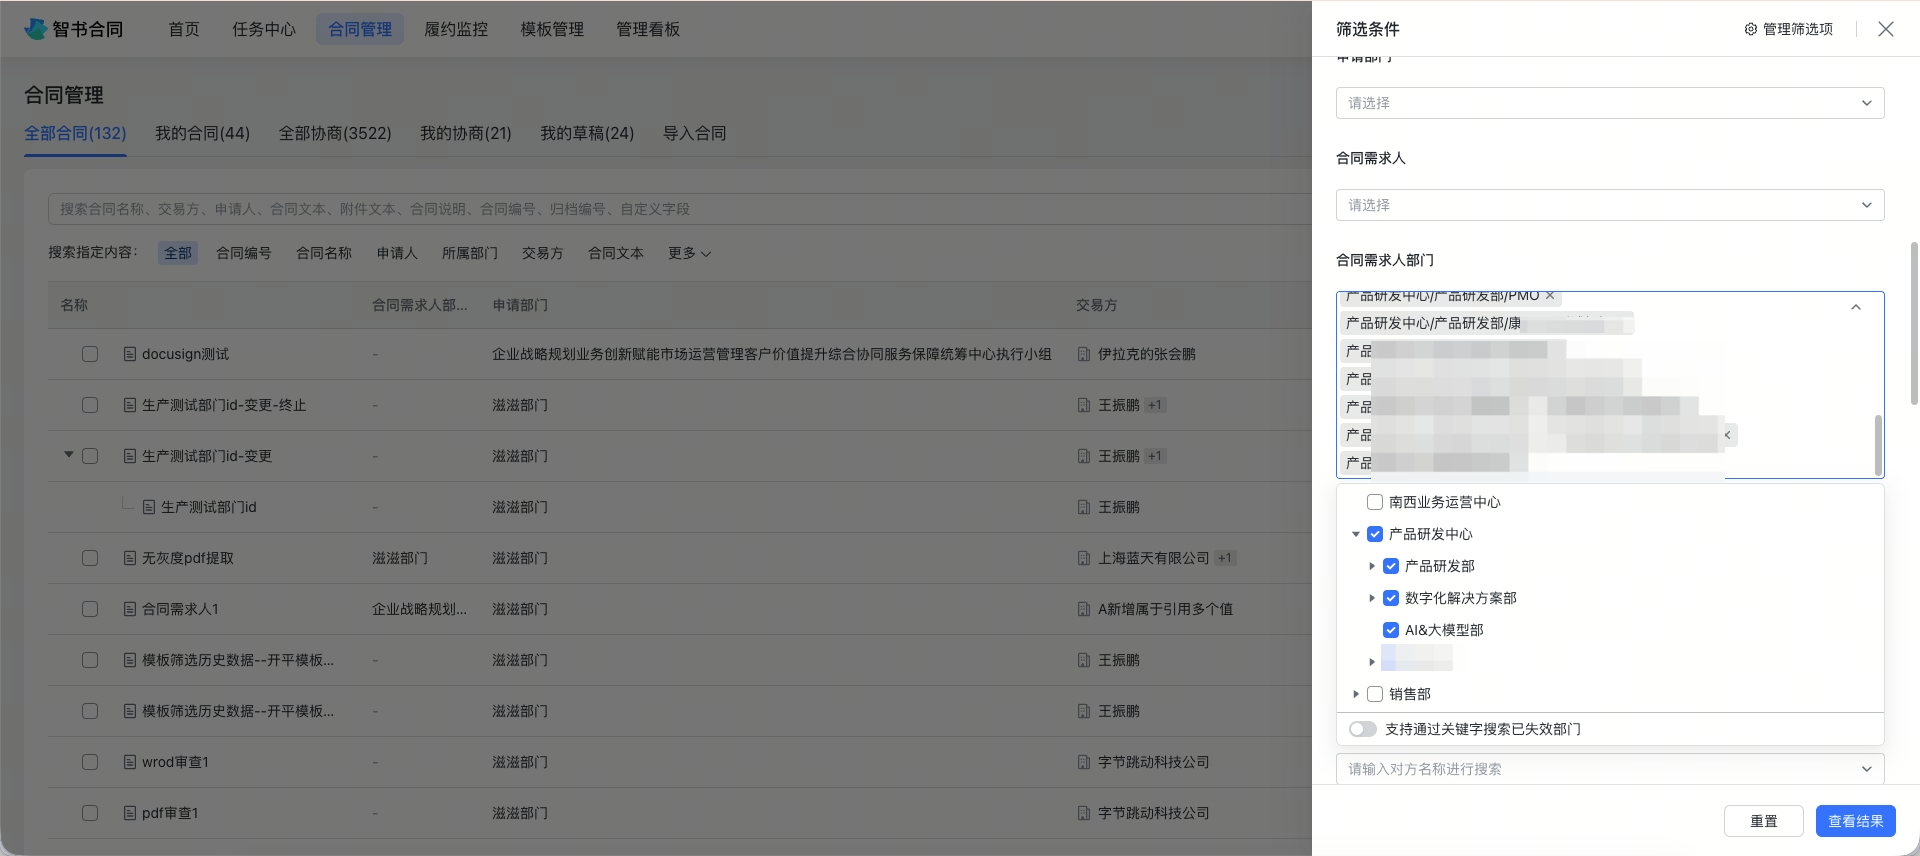1920x856 pixels.
Task: Toggle 支持通过关键字搜索已失效部门 switch
Action: (1362, 729)
